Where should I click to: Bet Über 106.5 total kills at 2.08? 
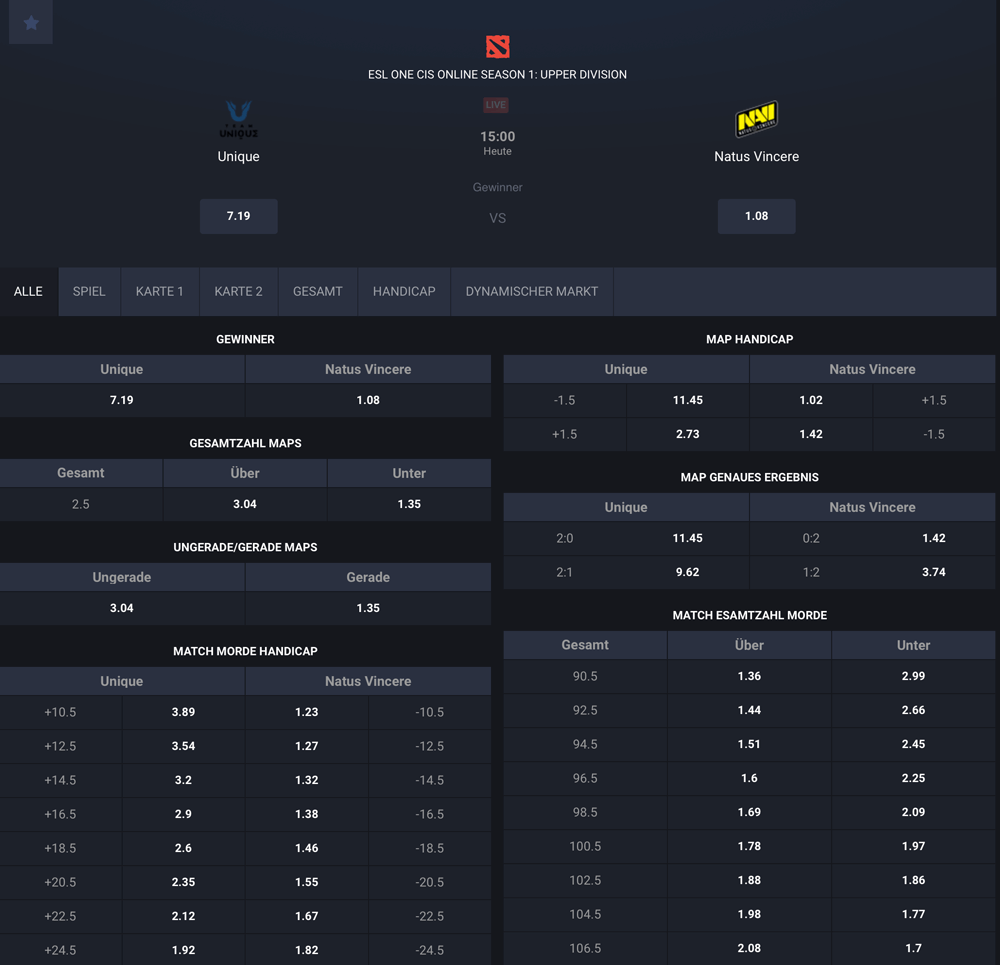(x=749, y=948)
